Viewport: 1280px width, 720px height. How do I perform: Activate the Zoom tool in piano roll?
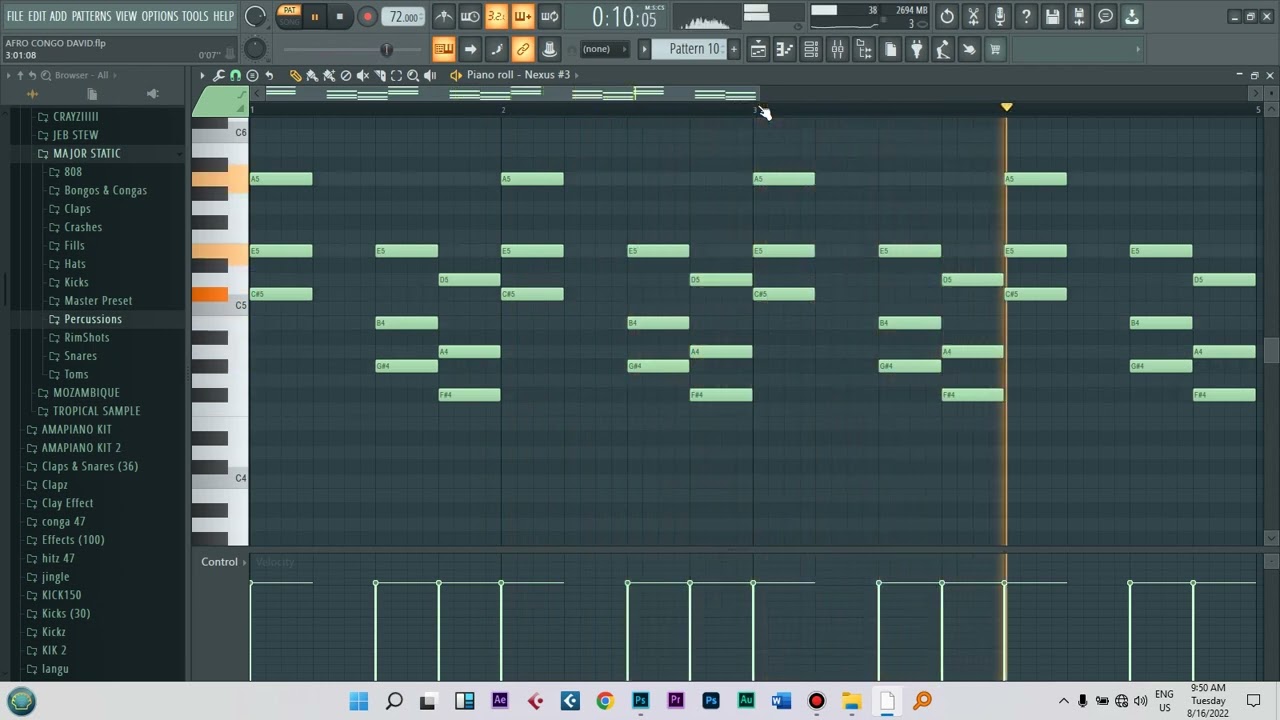pyautogui.click(x=413, y=75)
